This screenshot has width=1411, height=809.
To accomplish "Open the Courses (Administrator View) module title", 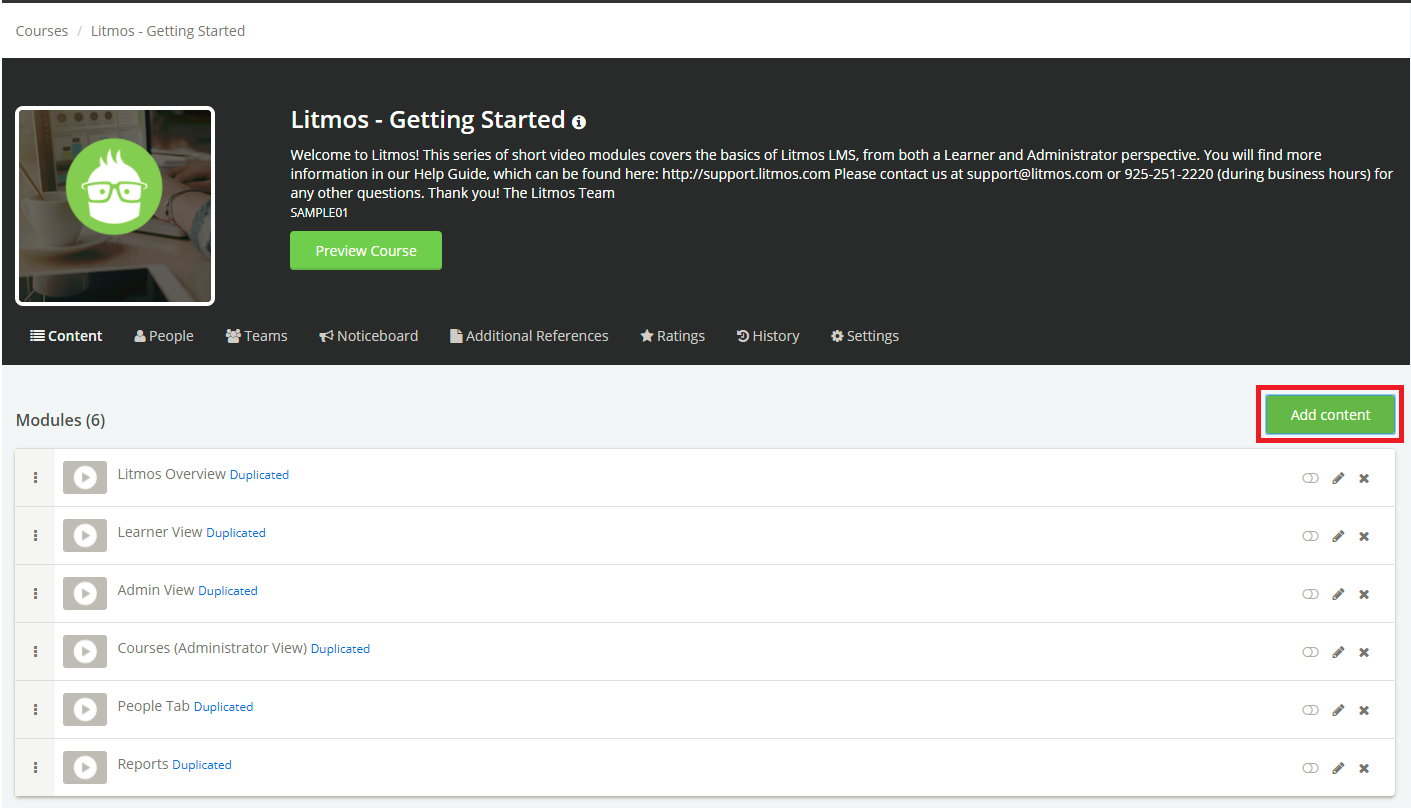I will (212, 648).
